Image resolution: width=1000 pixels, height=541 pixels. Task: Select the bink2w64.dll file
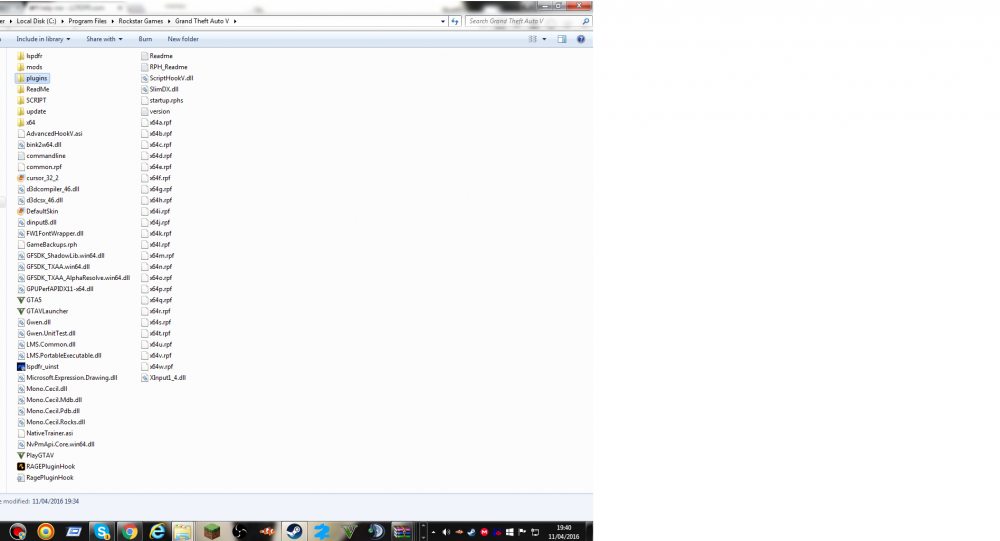pos(39,145)
